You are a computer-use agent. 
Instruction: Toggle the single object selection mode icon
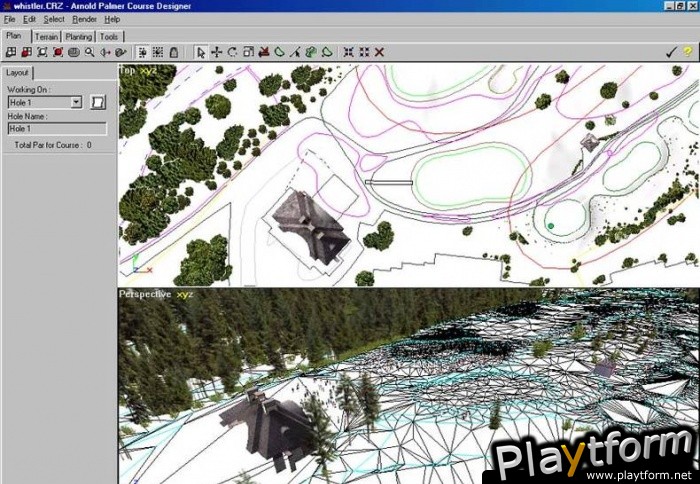142,52
